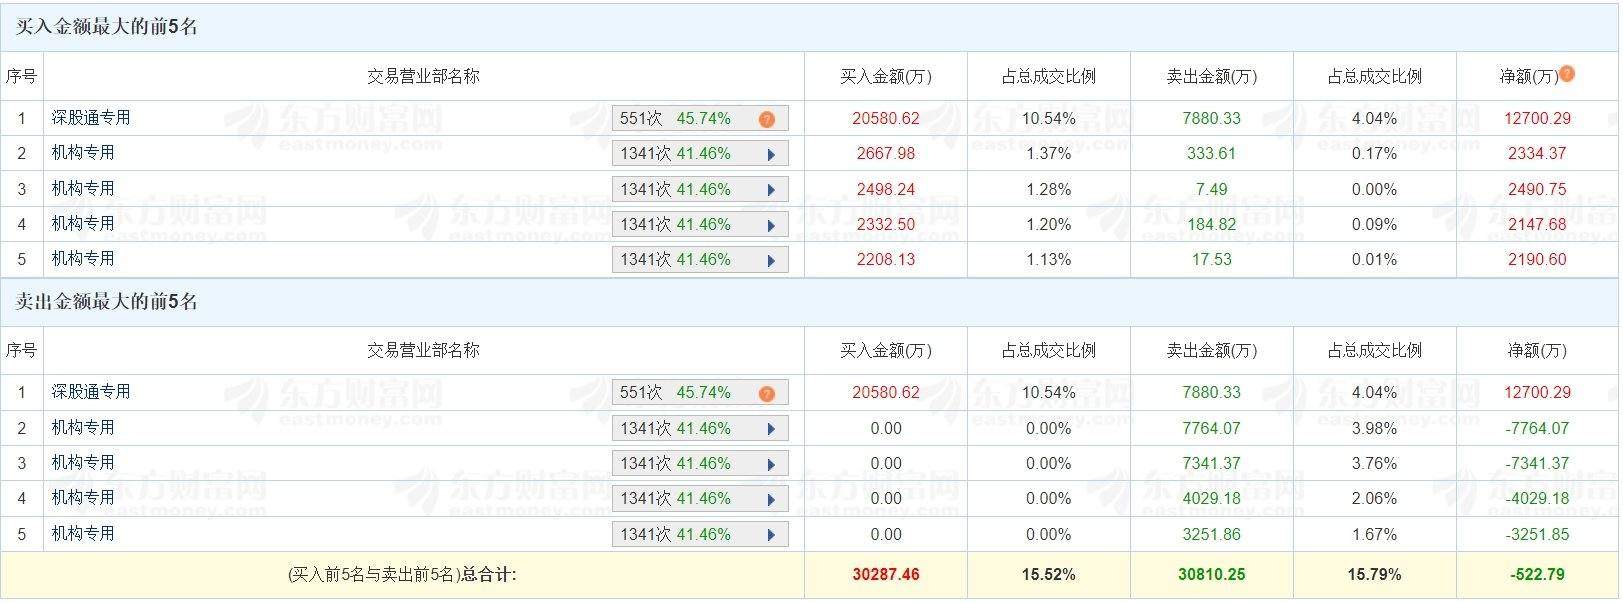This screenshot has height=603, width=1623.
Task: Expand the 机构专用 row with buy amount 2498.24
Action: click(771, 190)
